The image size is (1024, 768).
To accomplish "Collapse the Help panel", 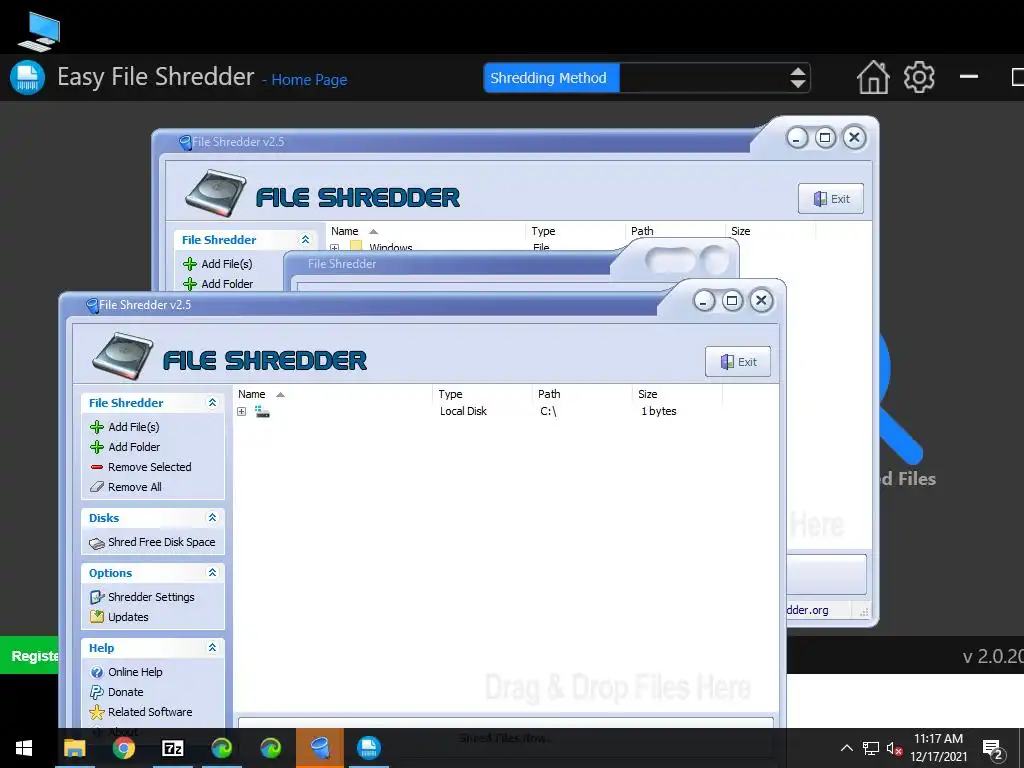I will coord(212,648).
